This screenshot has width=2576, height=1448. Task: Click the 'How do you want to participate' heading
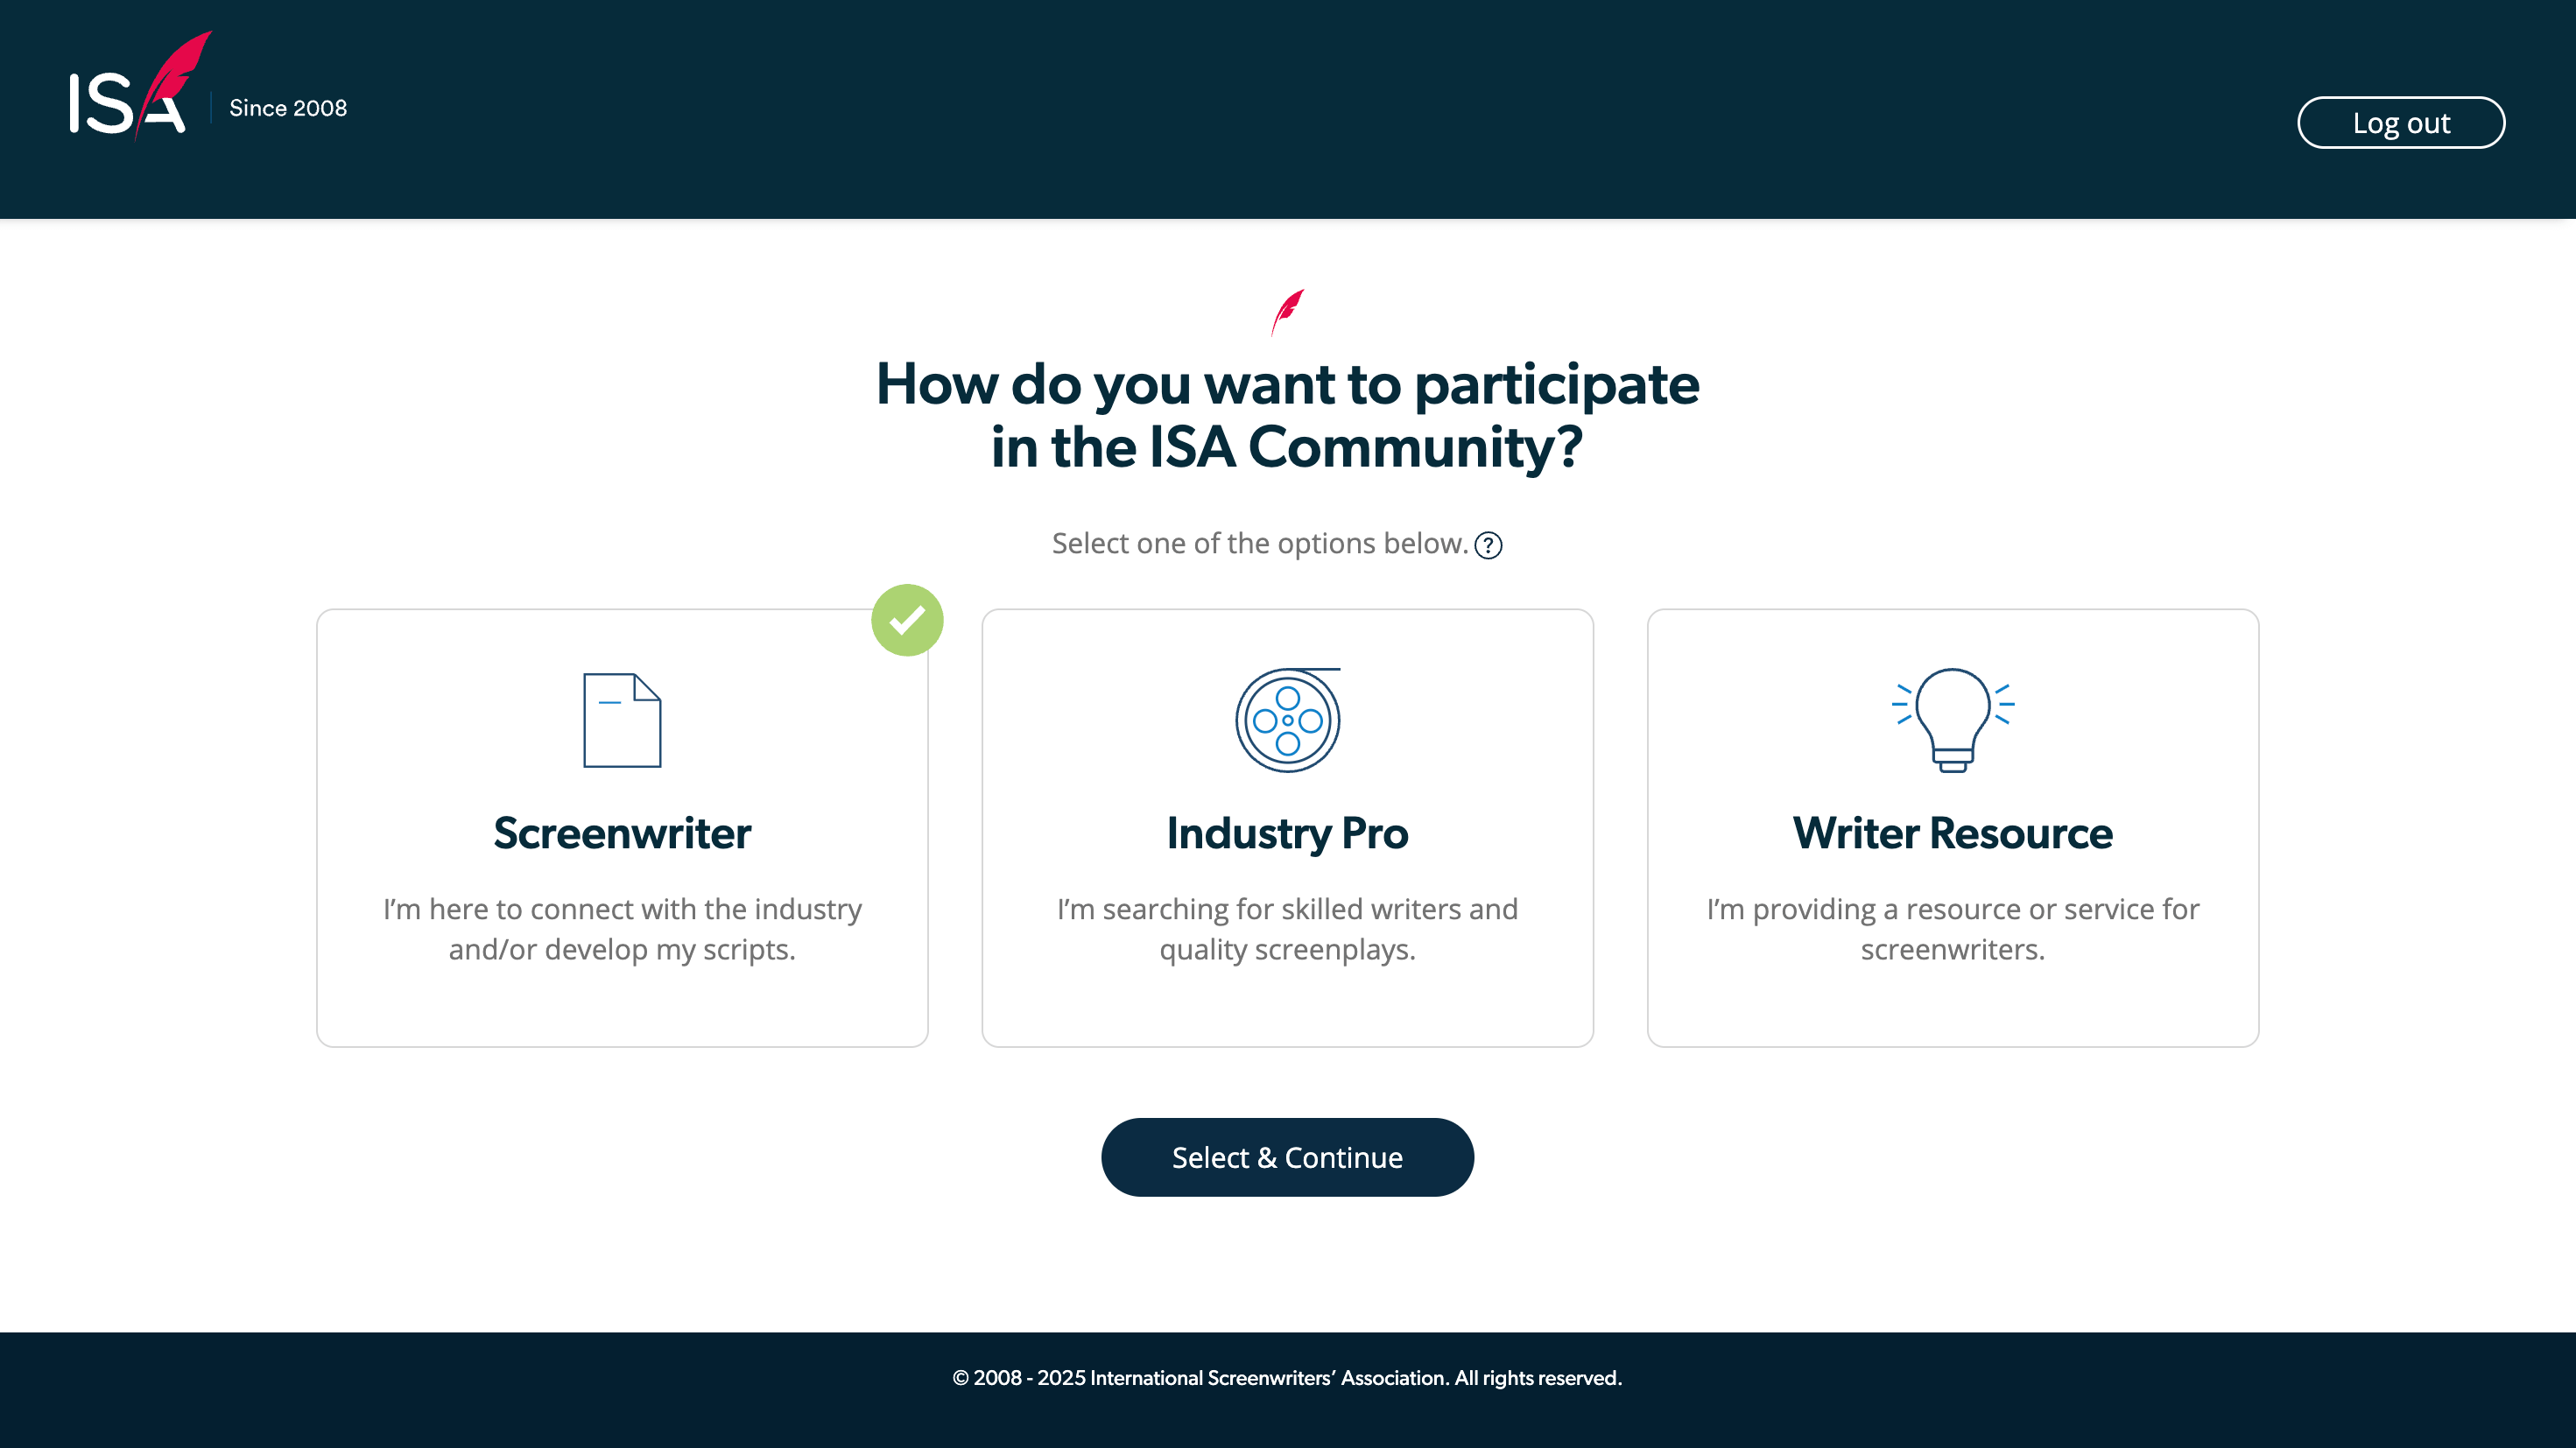click(x=1287, y=384)
